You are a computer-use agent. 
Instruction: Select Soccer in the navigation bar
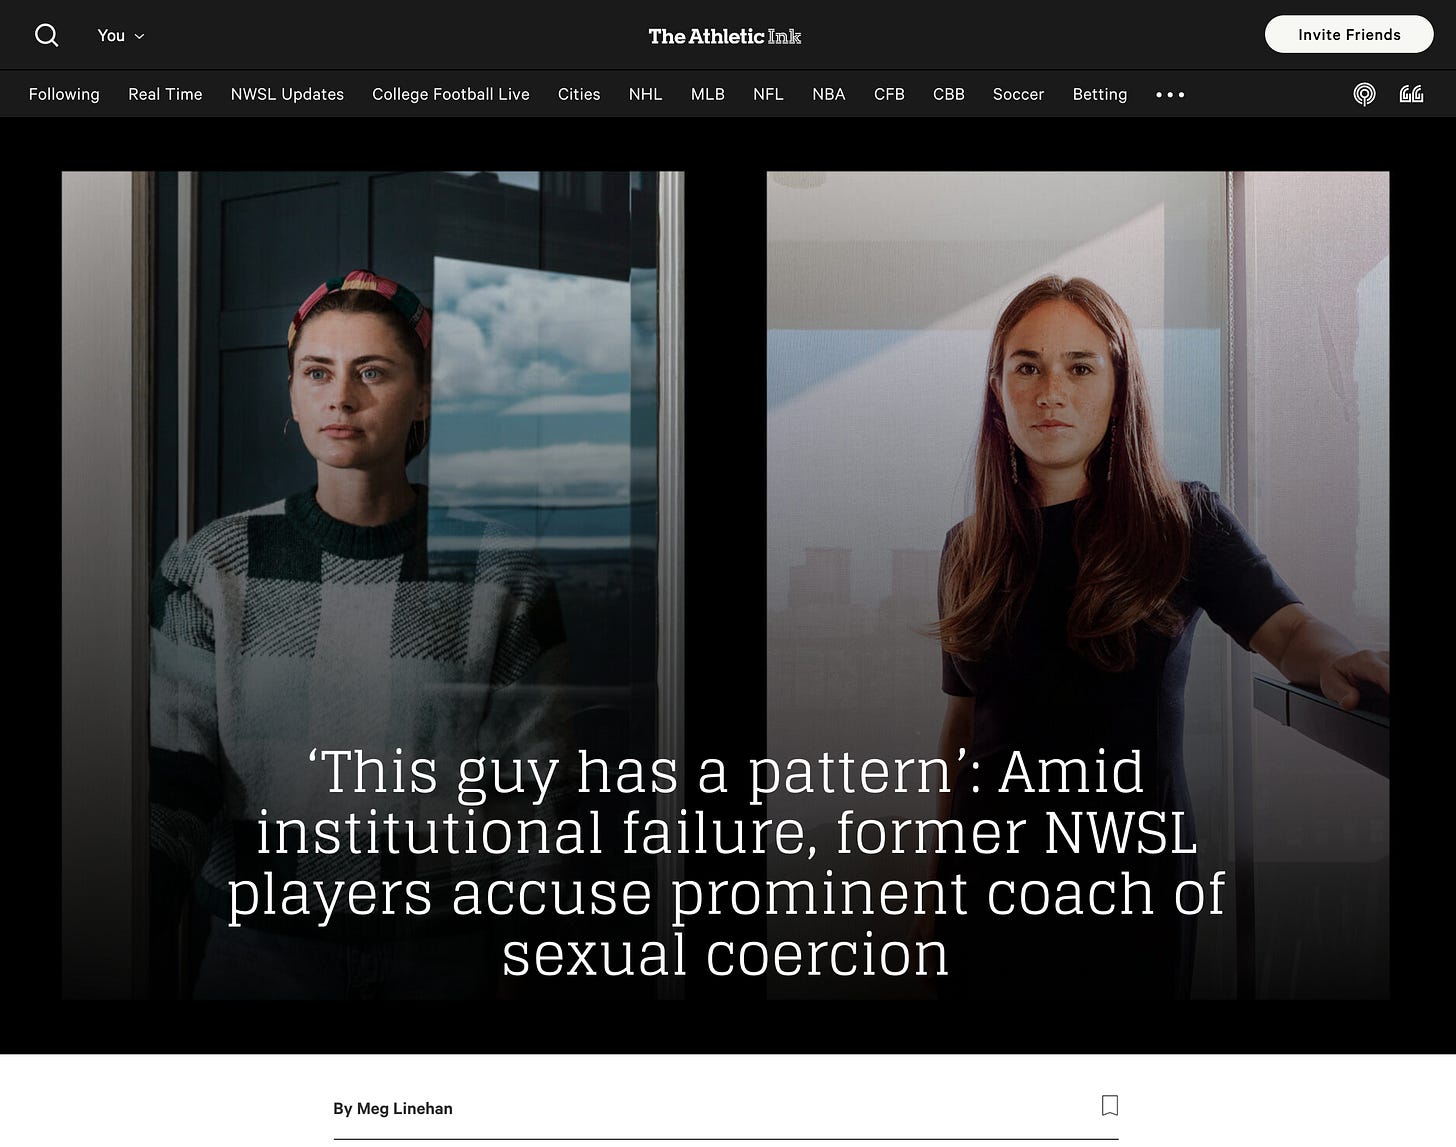[x=1018, y=94]
